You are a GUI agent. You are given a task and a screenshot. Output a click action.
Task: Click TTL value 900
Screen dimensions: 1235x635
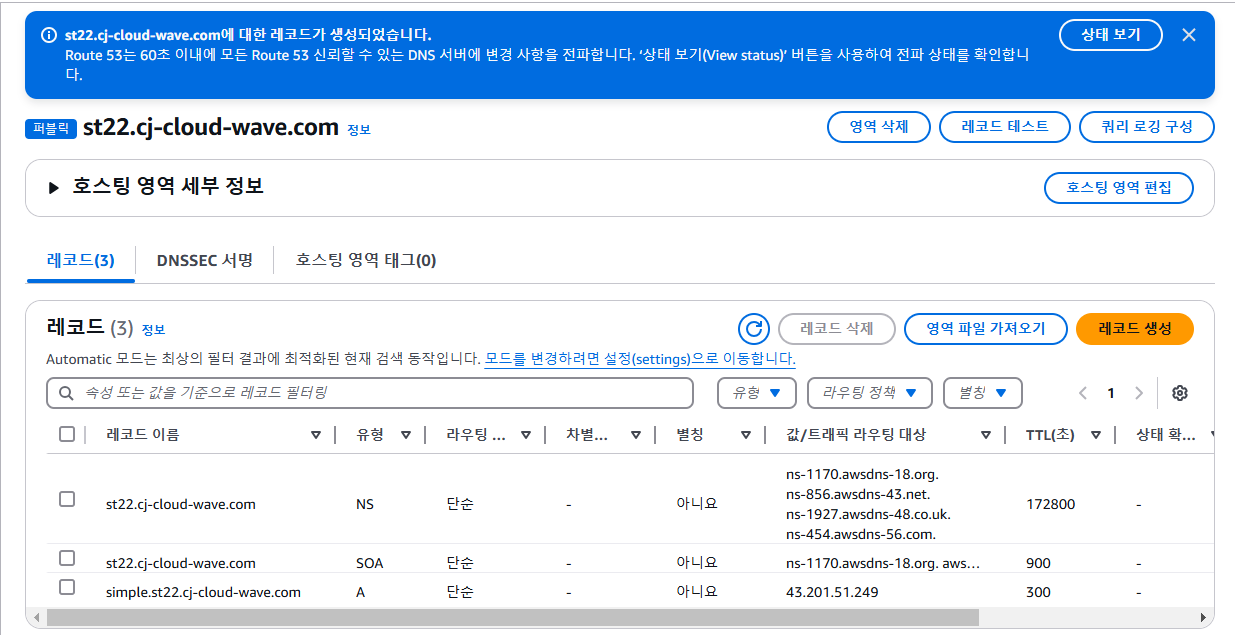pyautogui.click(x=1038, y=563)
